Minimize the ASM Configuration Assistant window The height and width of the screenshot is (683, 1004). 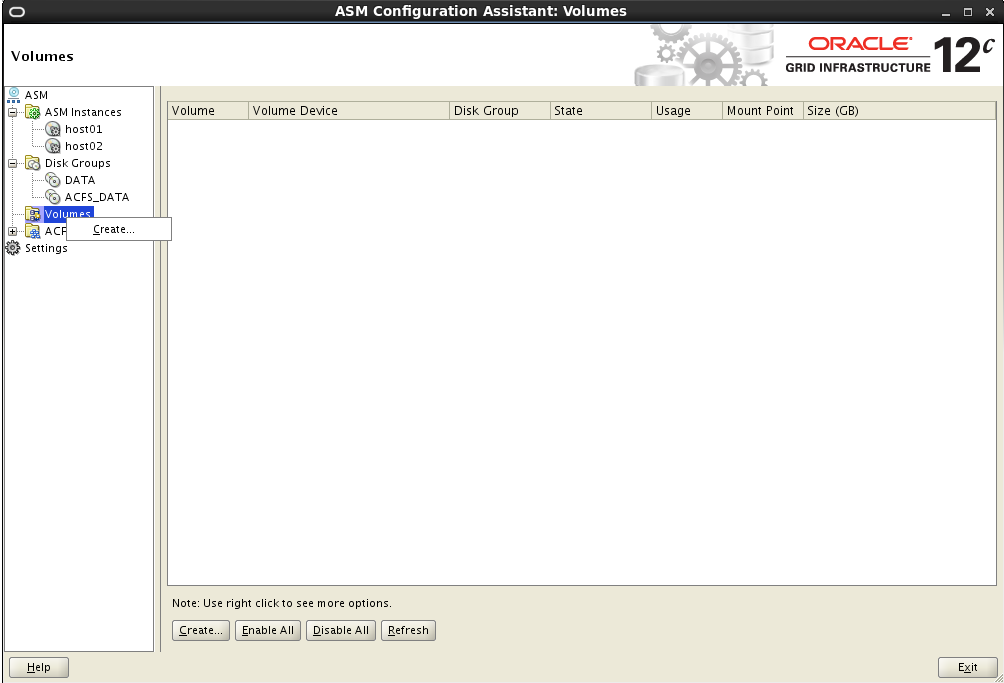(x=946, y=12)
